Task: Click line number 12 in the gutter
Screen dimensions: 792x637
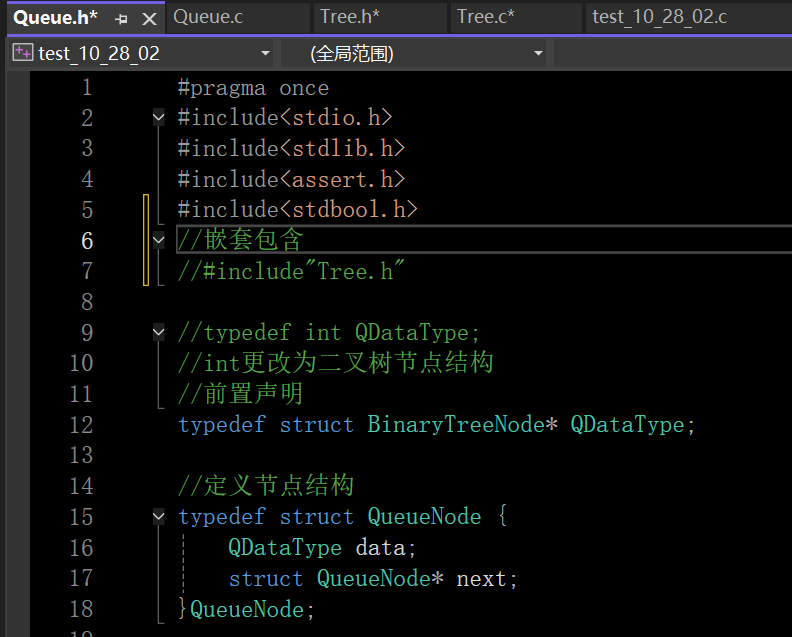Action: (x=81, y=425)
